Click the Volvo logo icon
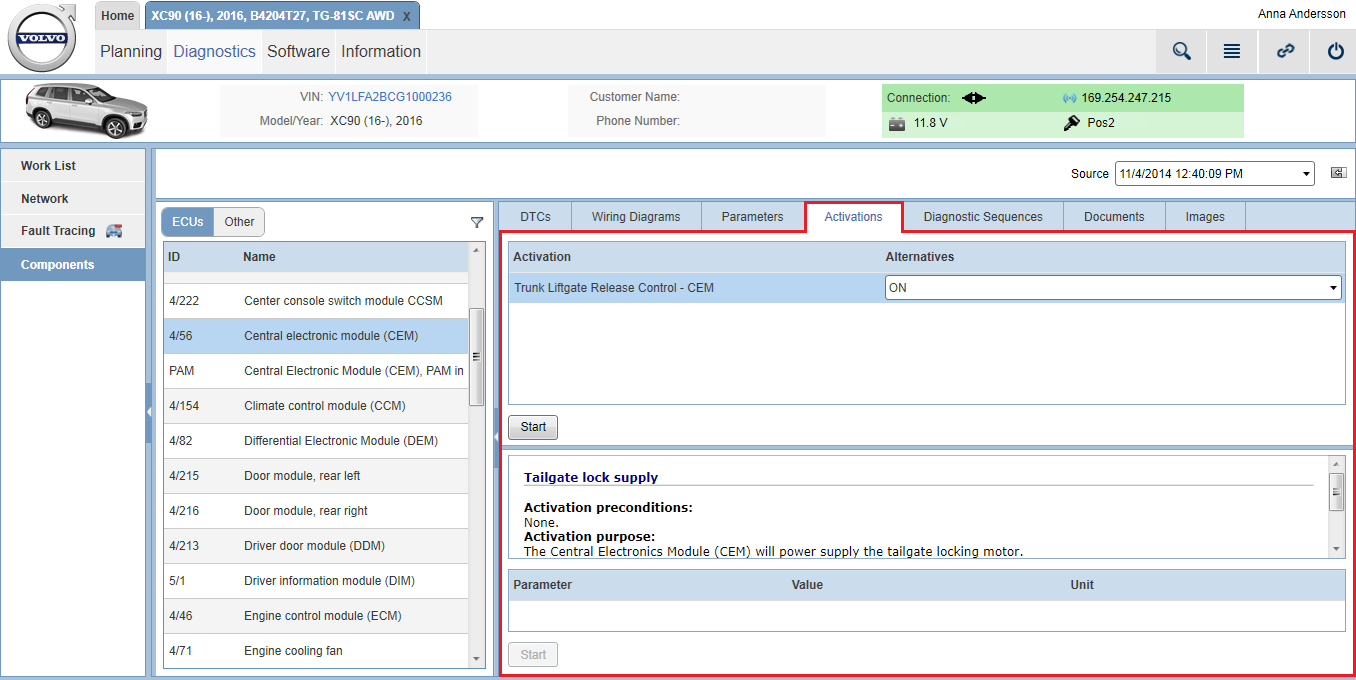Image resolution: width=1356 pixels, height=680 pixels. 42,38
